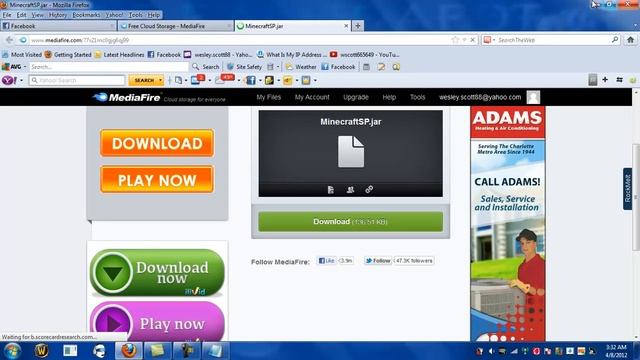Click AVG toolbar Search magnifier button

pos(206,67)
